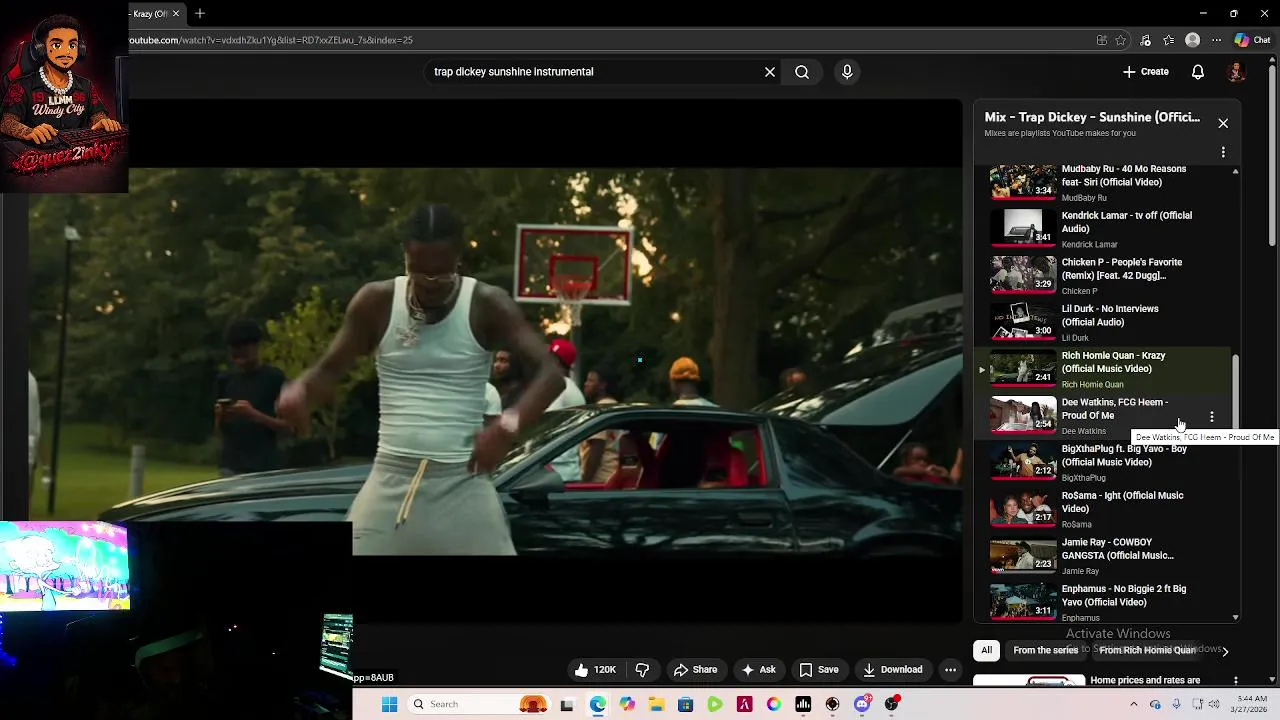Screen dimensions: 1280x720
Task: Select the From Rich Homie Quan chip
Action: [x=1147, y=650]
